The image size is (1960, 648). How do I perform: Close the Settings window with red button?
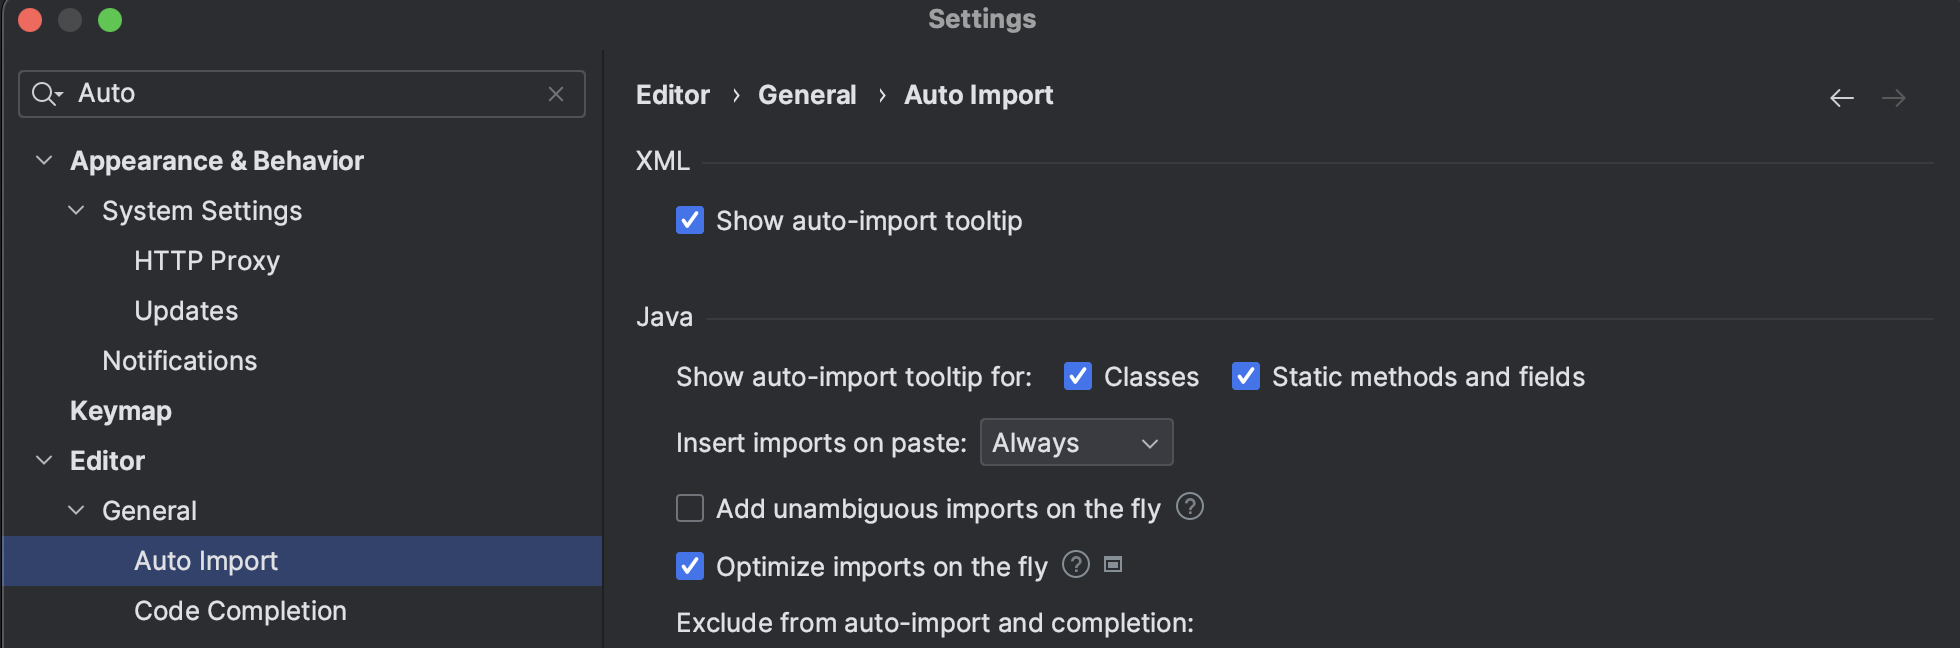[30, 20]
